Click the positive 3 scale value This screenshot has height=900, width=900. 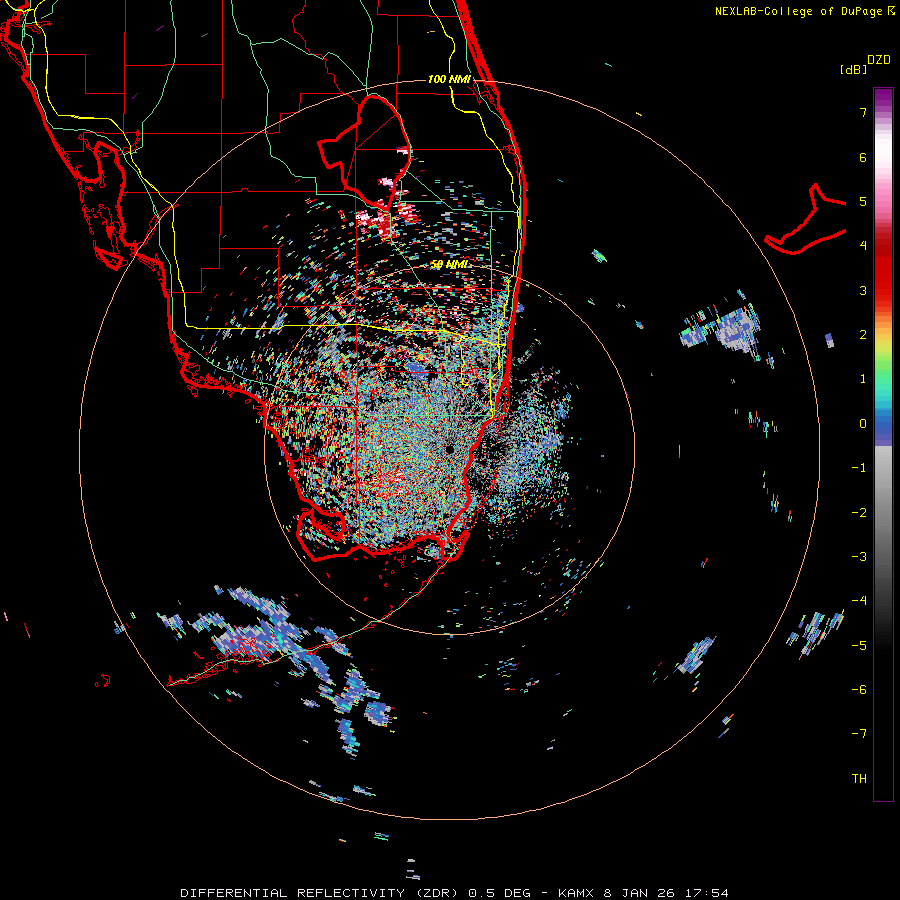pos(863,290)
